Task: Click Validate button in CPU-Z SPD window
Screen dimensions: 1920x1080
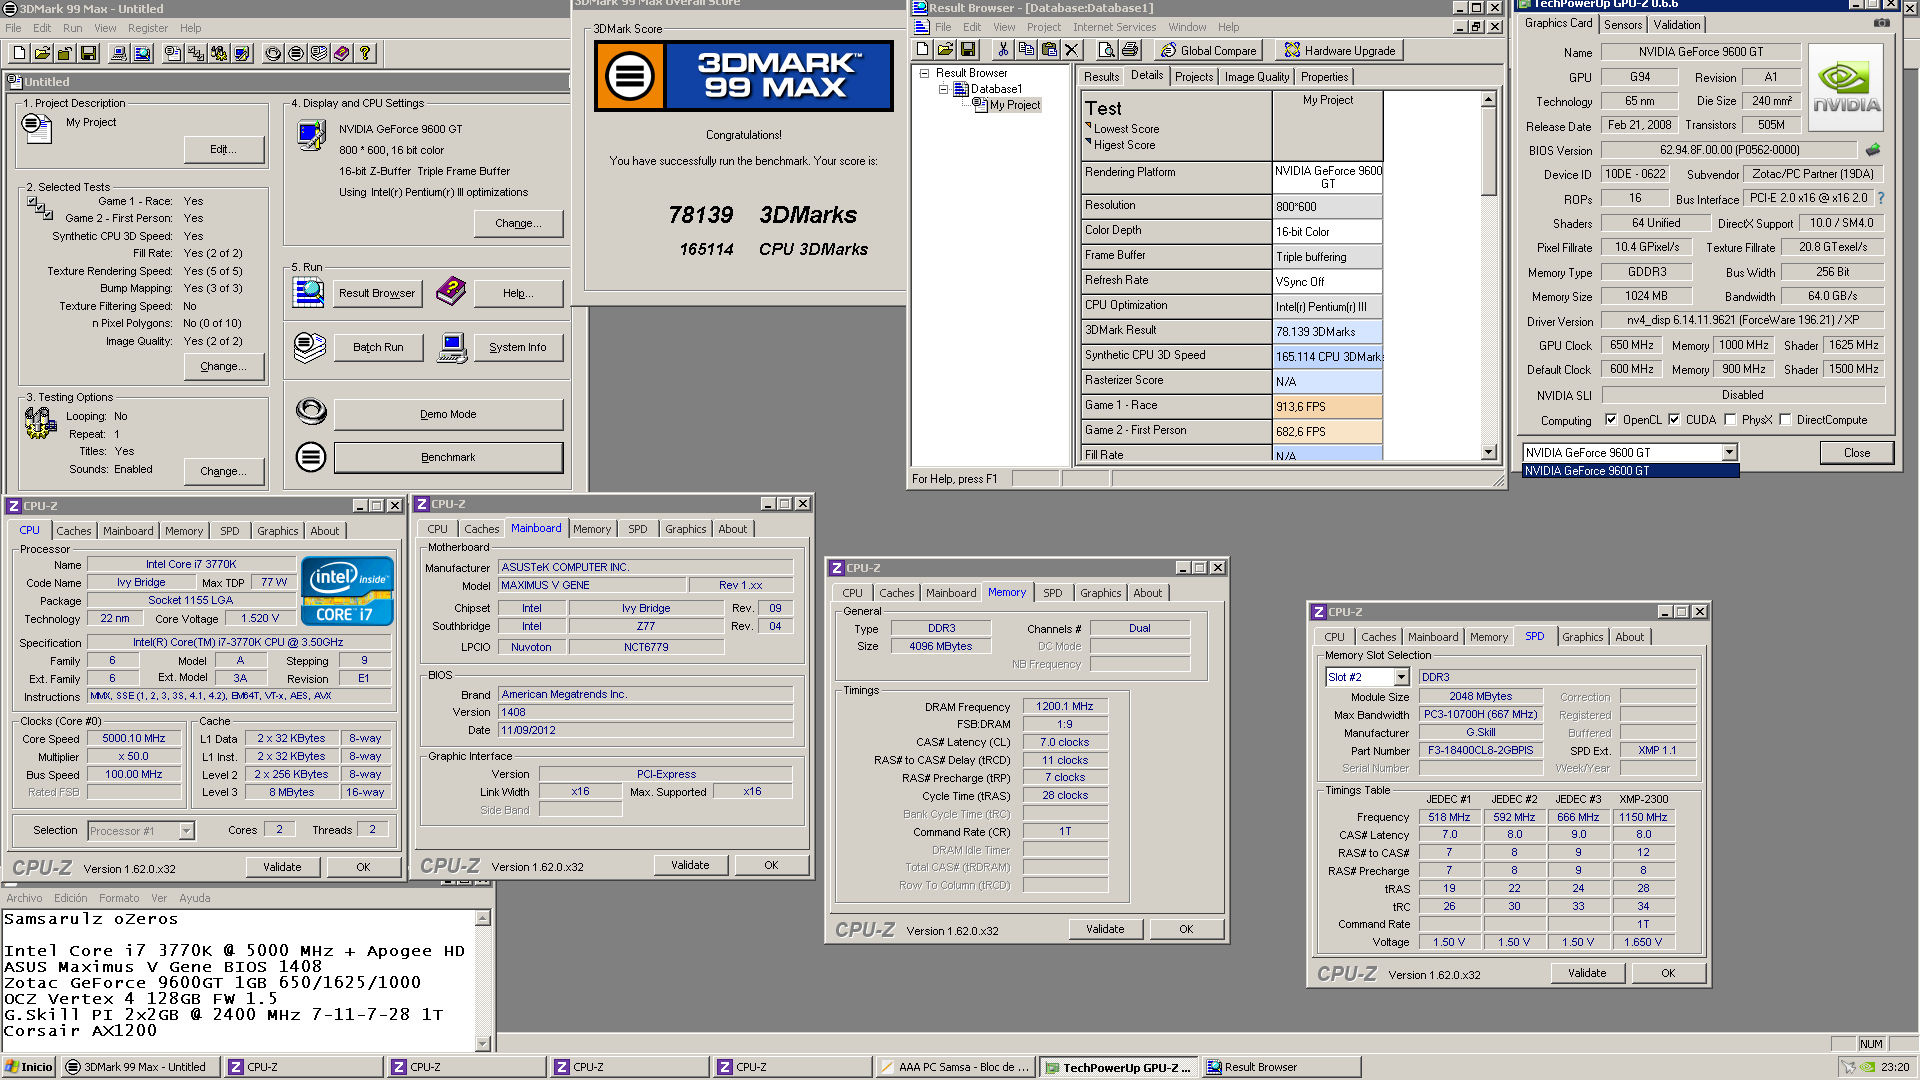Action: [1587, 973]
